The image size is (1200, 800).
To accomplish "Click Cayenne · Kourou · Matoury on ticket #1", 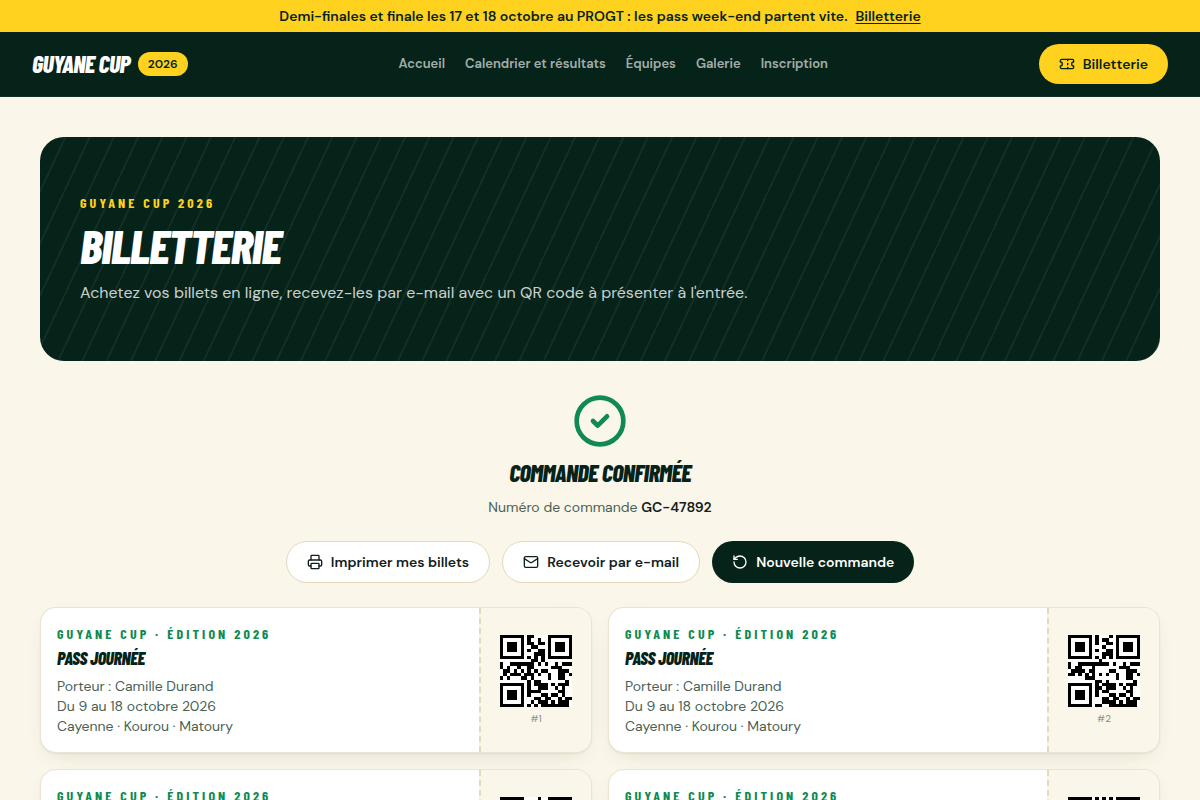I will click(x=145, y=726).
